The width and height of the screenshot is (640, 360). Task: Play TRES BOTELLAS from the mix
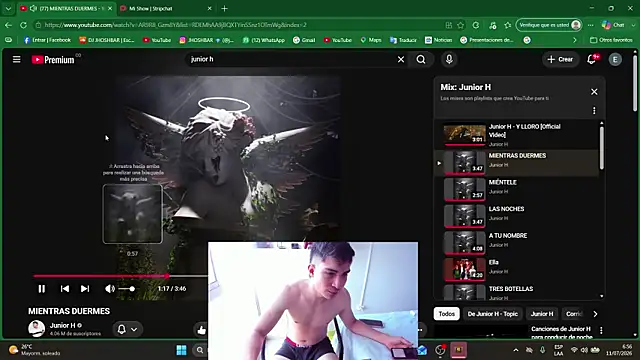518,292
